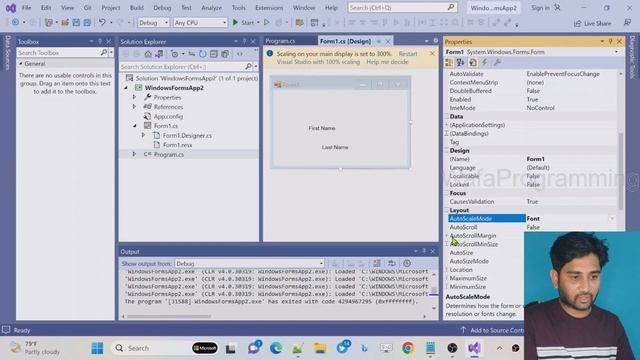The width and height of the screenshot is (640, 360).
Task: Open the Debug configuration dropdown
Action: pos(153,23)
